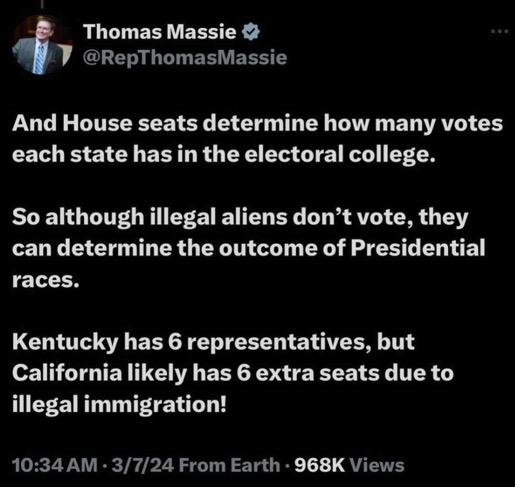Screen dimensions: 515x487
Task: Open the three-dot more options menu
Action: (x=499, y=32)
